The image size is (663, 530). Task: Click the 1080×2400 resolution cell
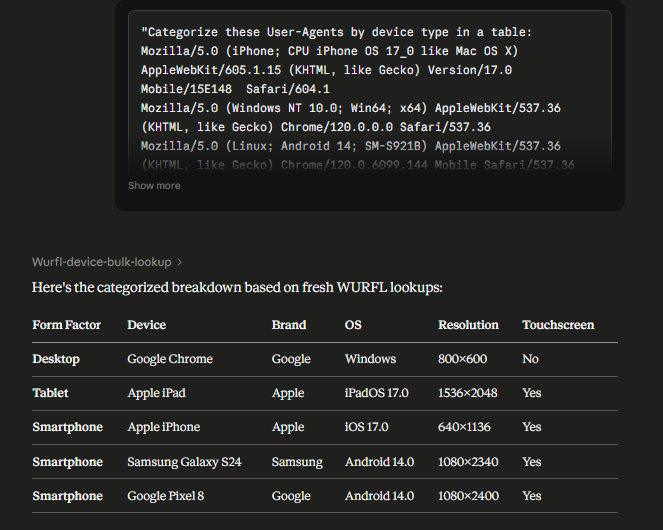[468, 496]
